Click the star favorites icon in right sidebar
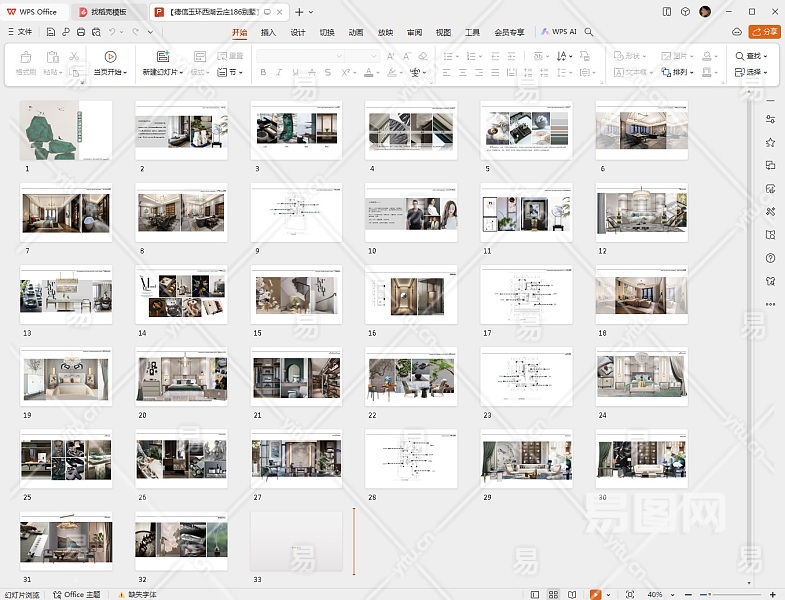 (x=770, y=143)
